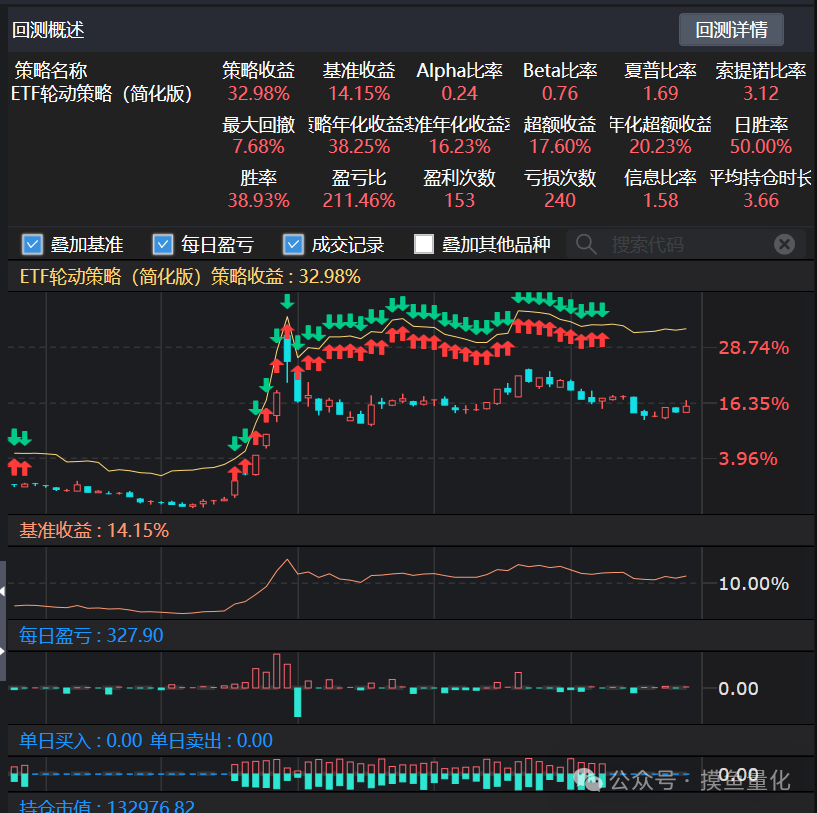This screenshot has height=813, width=817.
Task: Click the magnifier icon in search box
Action: click(587, 244)
